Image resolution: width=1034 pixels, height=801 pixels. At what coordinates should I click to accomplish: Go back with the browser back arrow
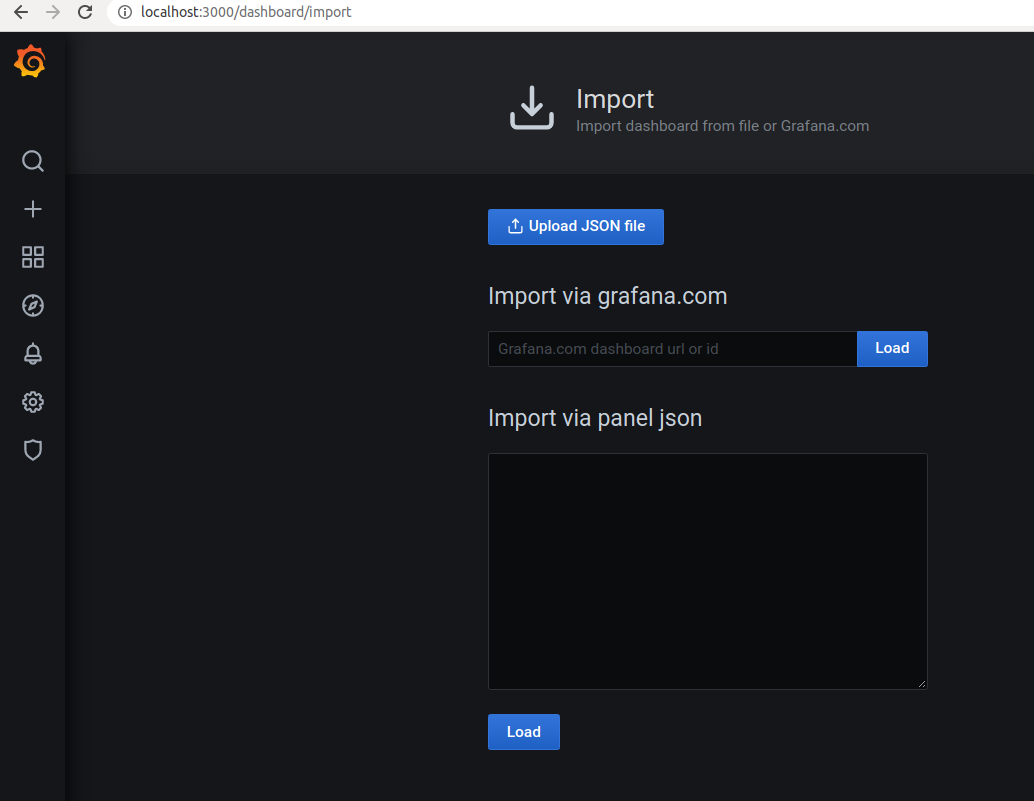coord(21,12)
